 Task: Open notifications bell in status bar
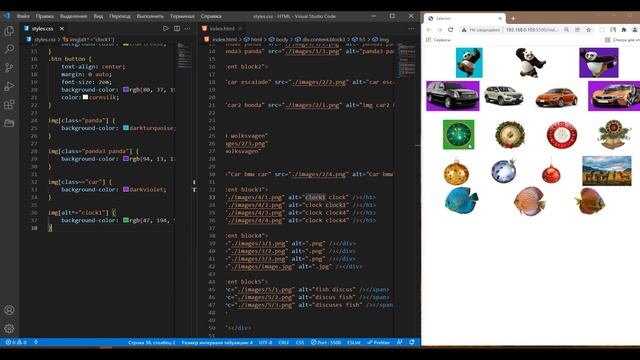412,342
